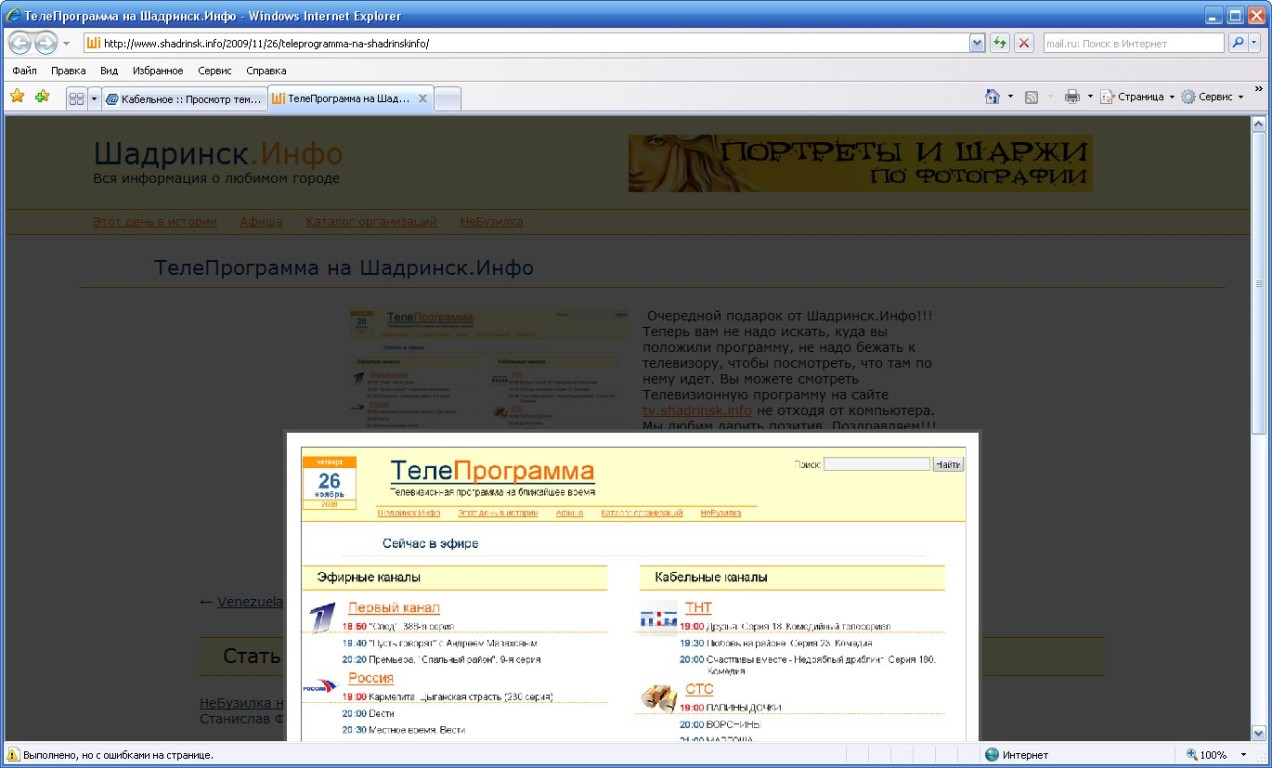
Task: Click the page error warning icon in status bar
Action: [x=13, y=755]
